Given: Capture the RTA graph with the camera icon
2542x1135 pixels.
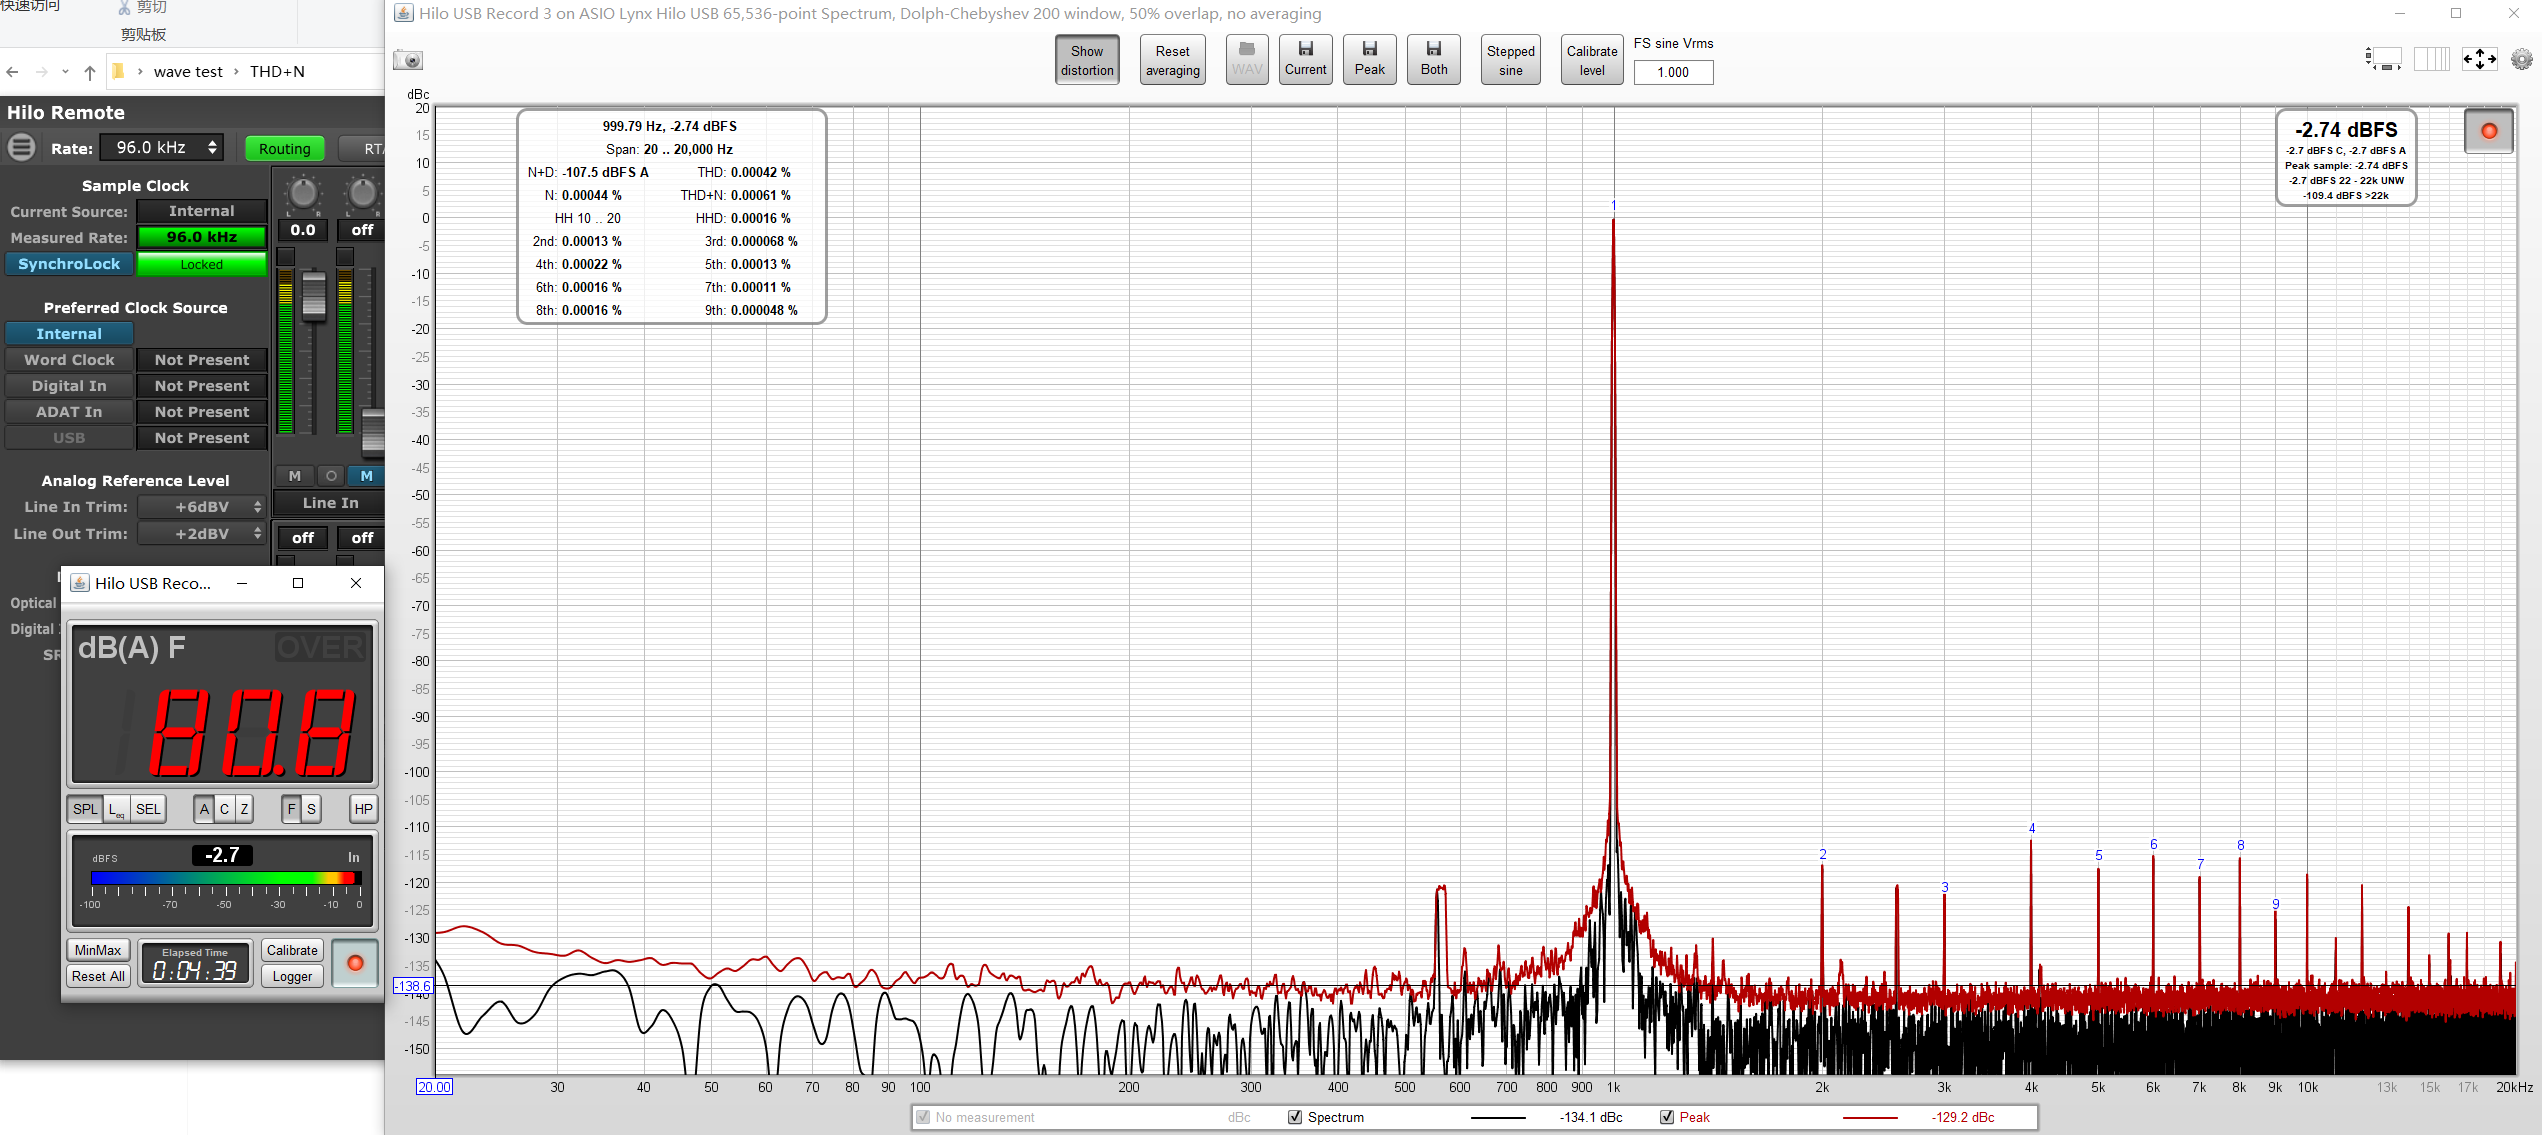Looking at the screenshot, I should (x=408, y=60).
